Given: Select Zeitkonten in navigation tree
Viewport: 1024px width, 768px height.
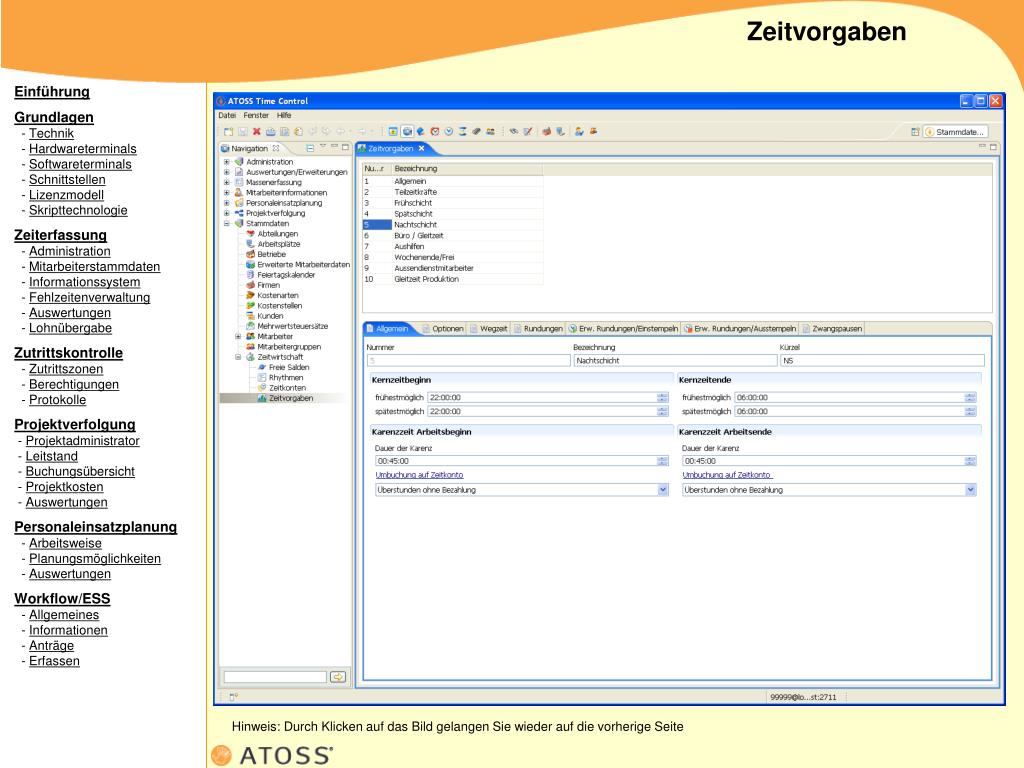Looking at the screenshot, I should pos(287,388).
